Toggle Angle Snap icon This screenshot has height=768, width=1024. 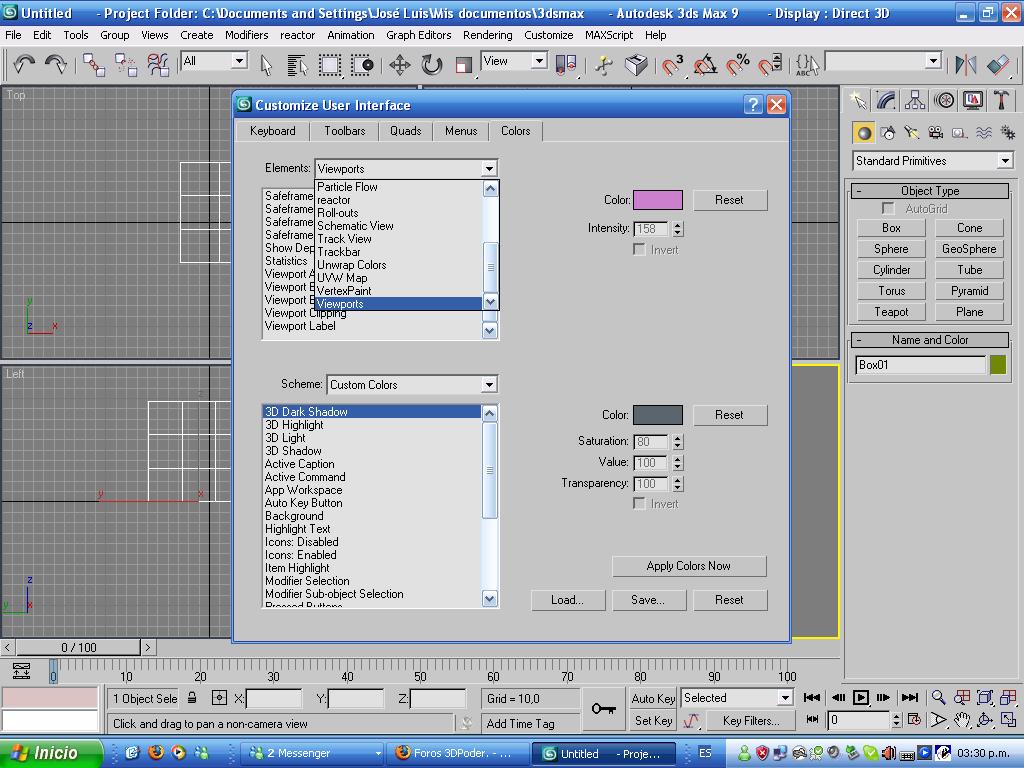pos(705,65)
